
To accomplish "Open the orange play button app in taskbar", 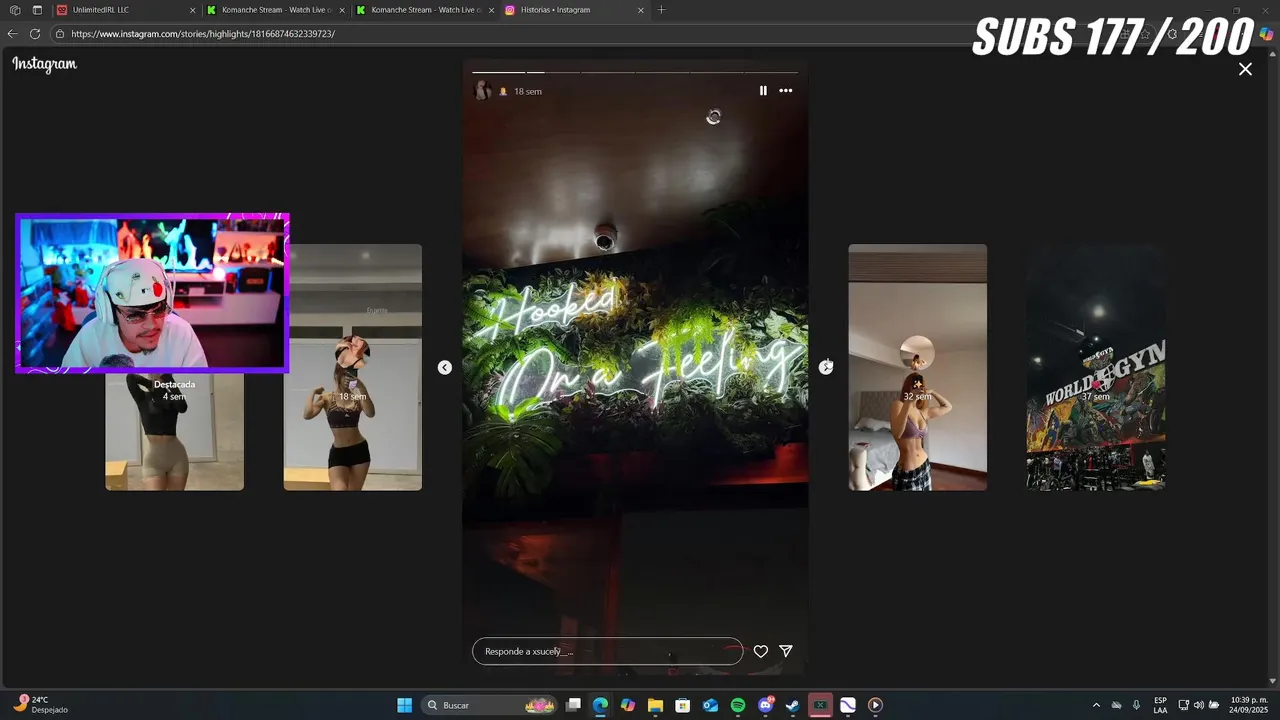I will (x=875, y=705).
